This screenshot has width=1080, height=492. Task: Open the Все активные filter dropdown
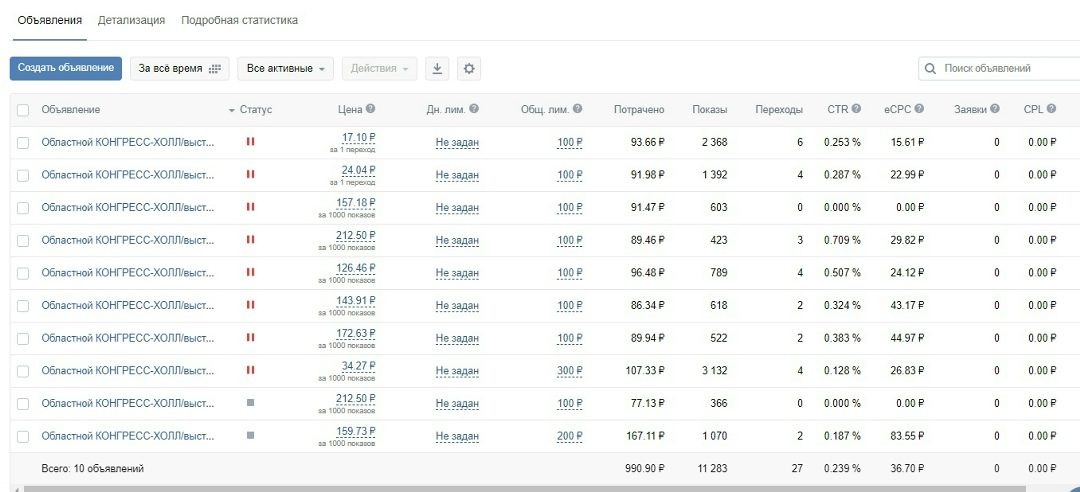pos(285,69)
